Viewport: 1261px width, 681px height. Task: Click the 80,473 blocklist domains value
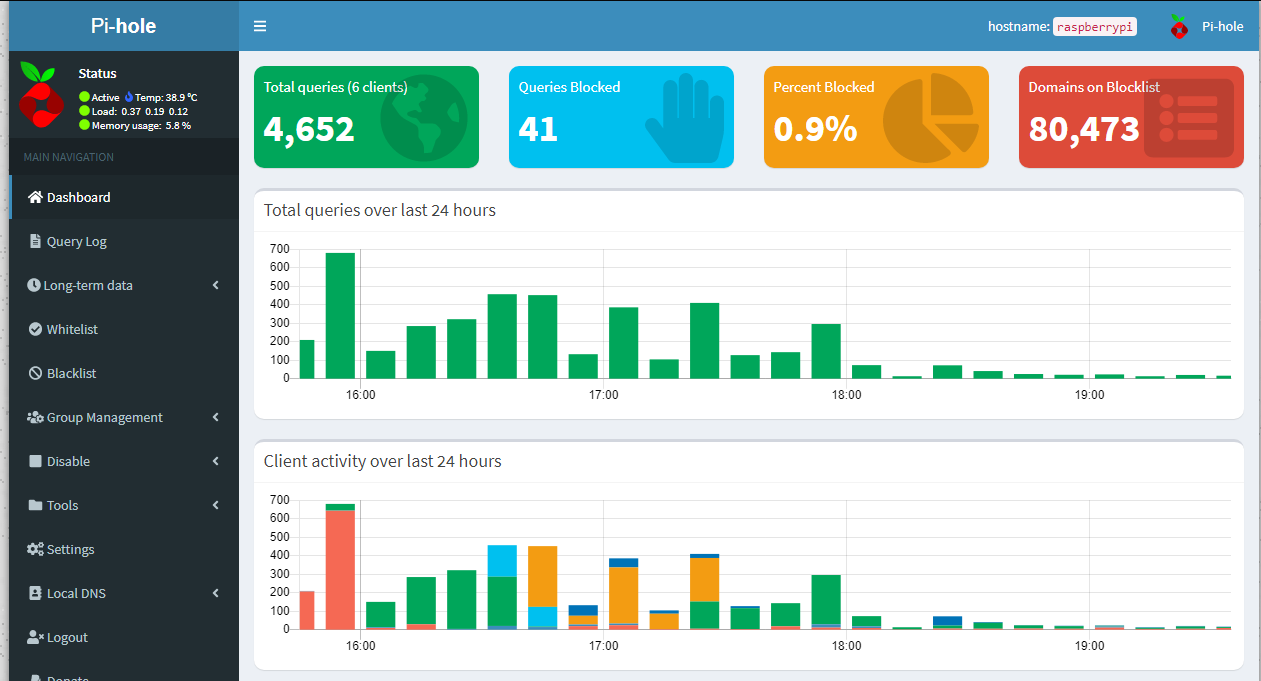coord(1084,129)
